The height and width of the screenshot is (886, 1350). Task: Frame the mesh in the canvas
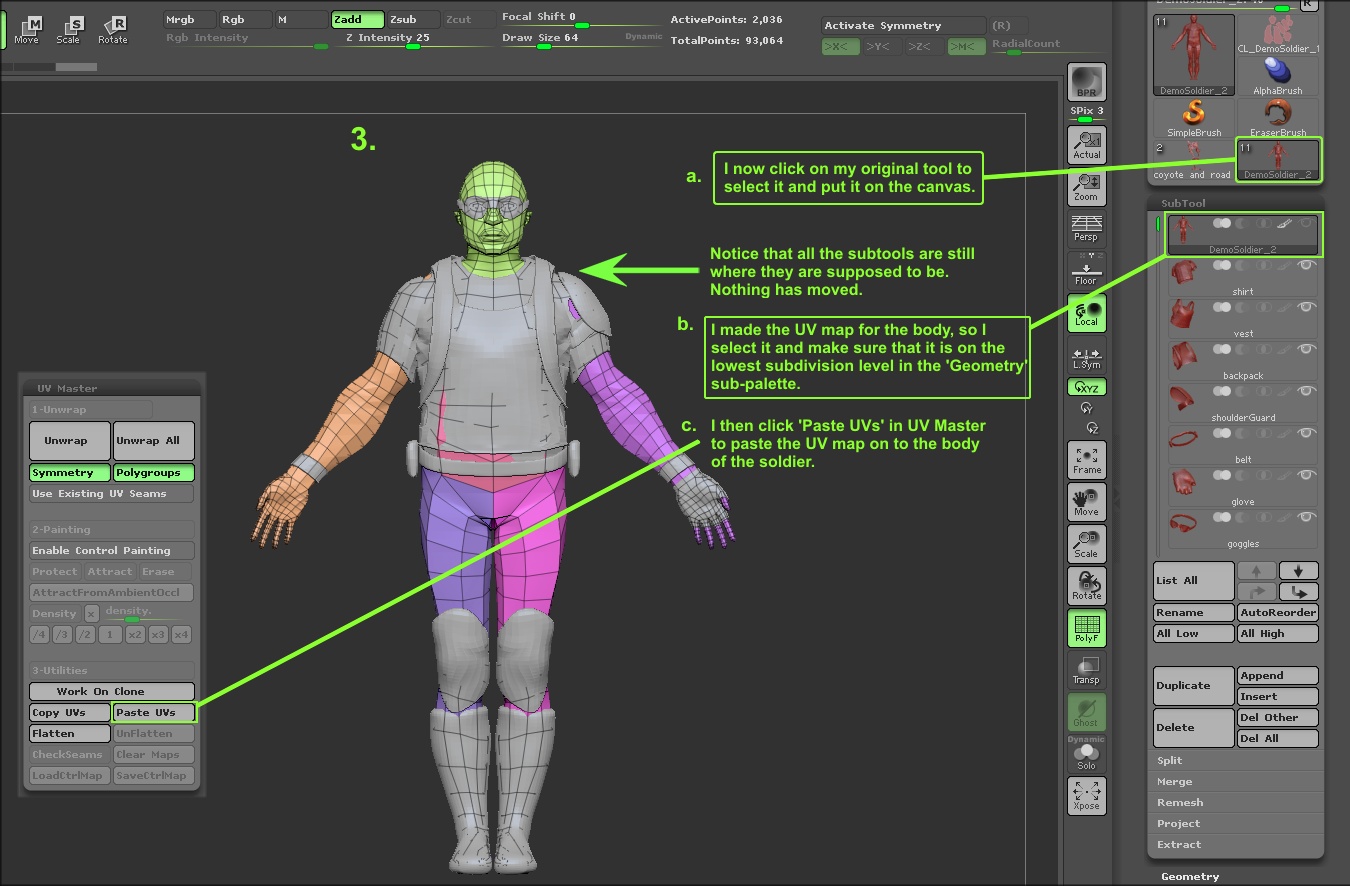point(1086,459)
